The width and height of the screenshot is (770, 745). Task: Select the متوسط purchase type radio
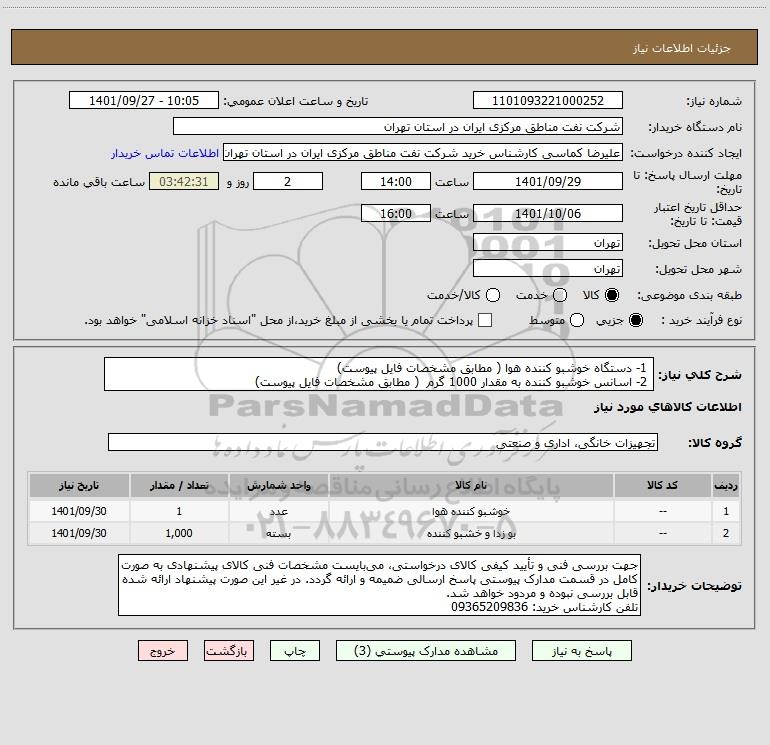coord(577,320)
